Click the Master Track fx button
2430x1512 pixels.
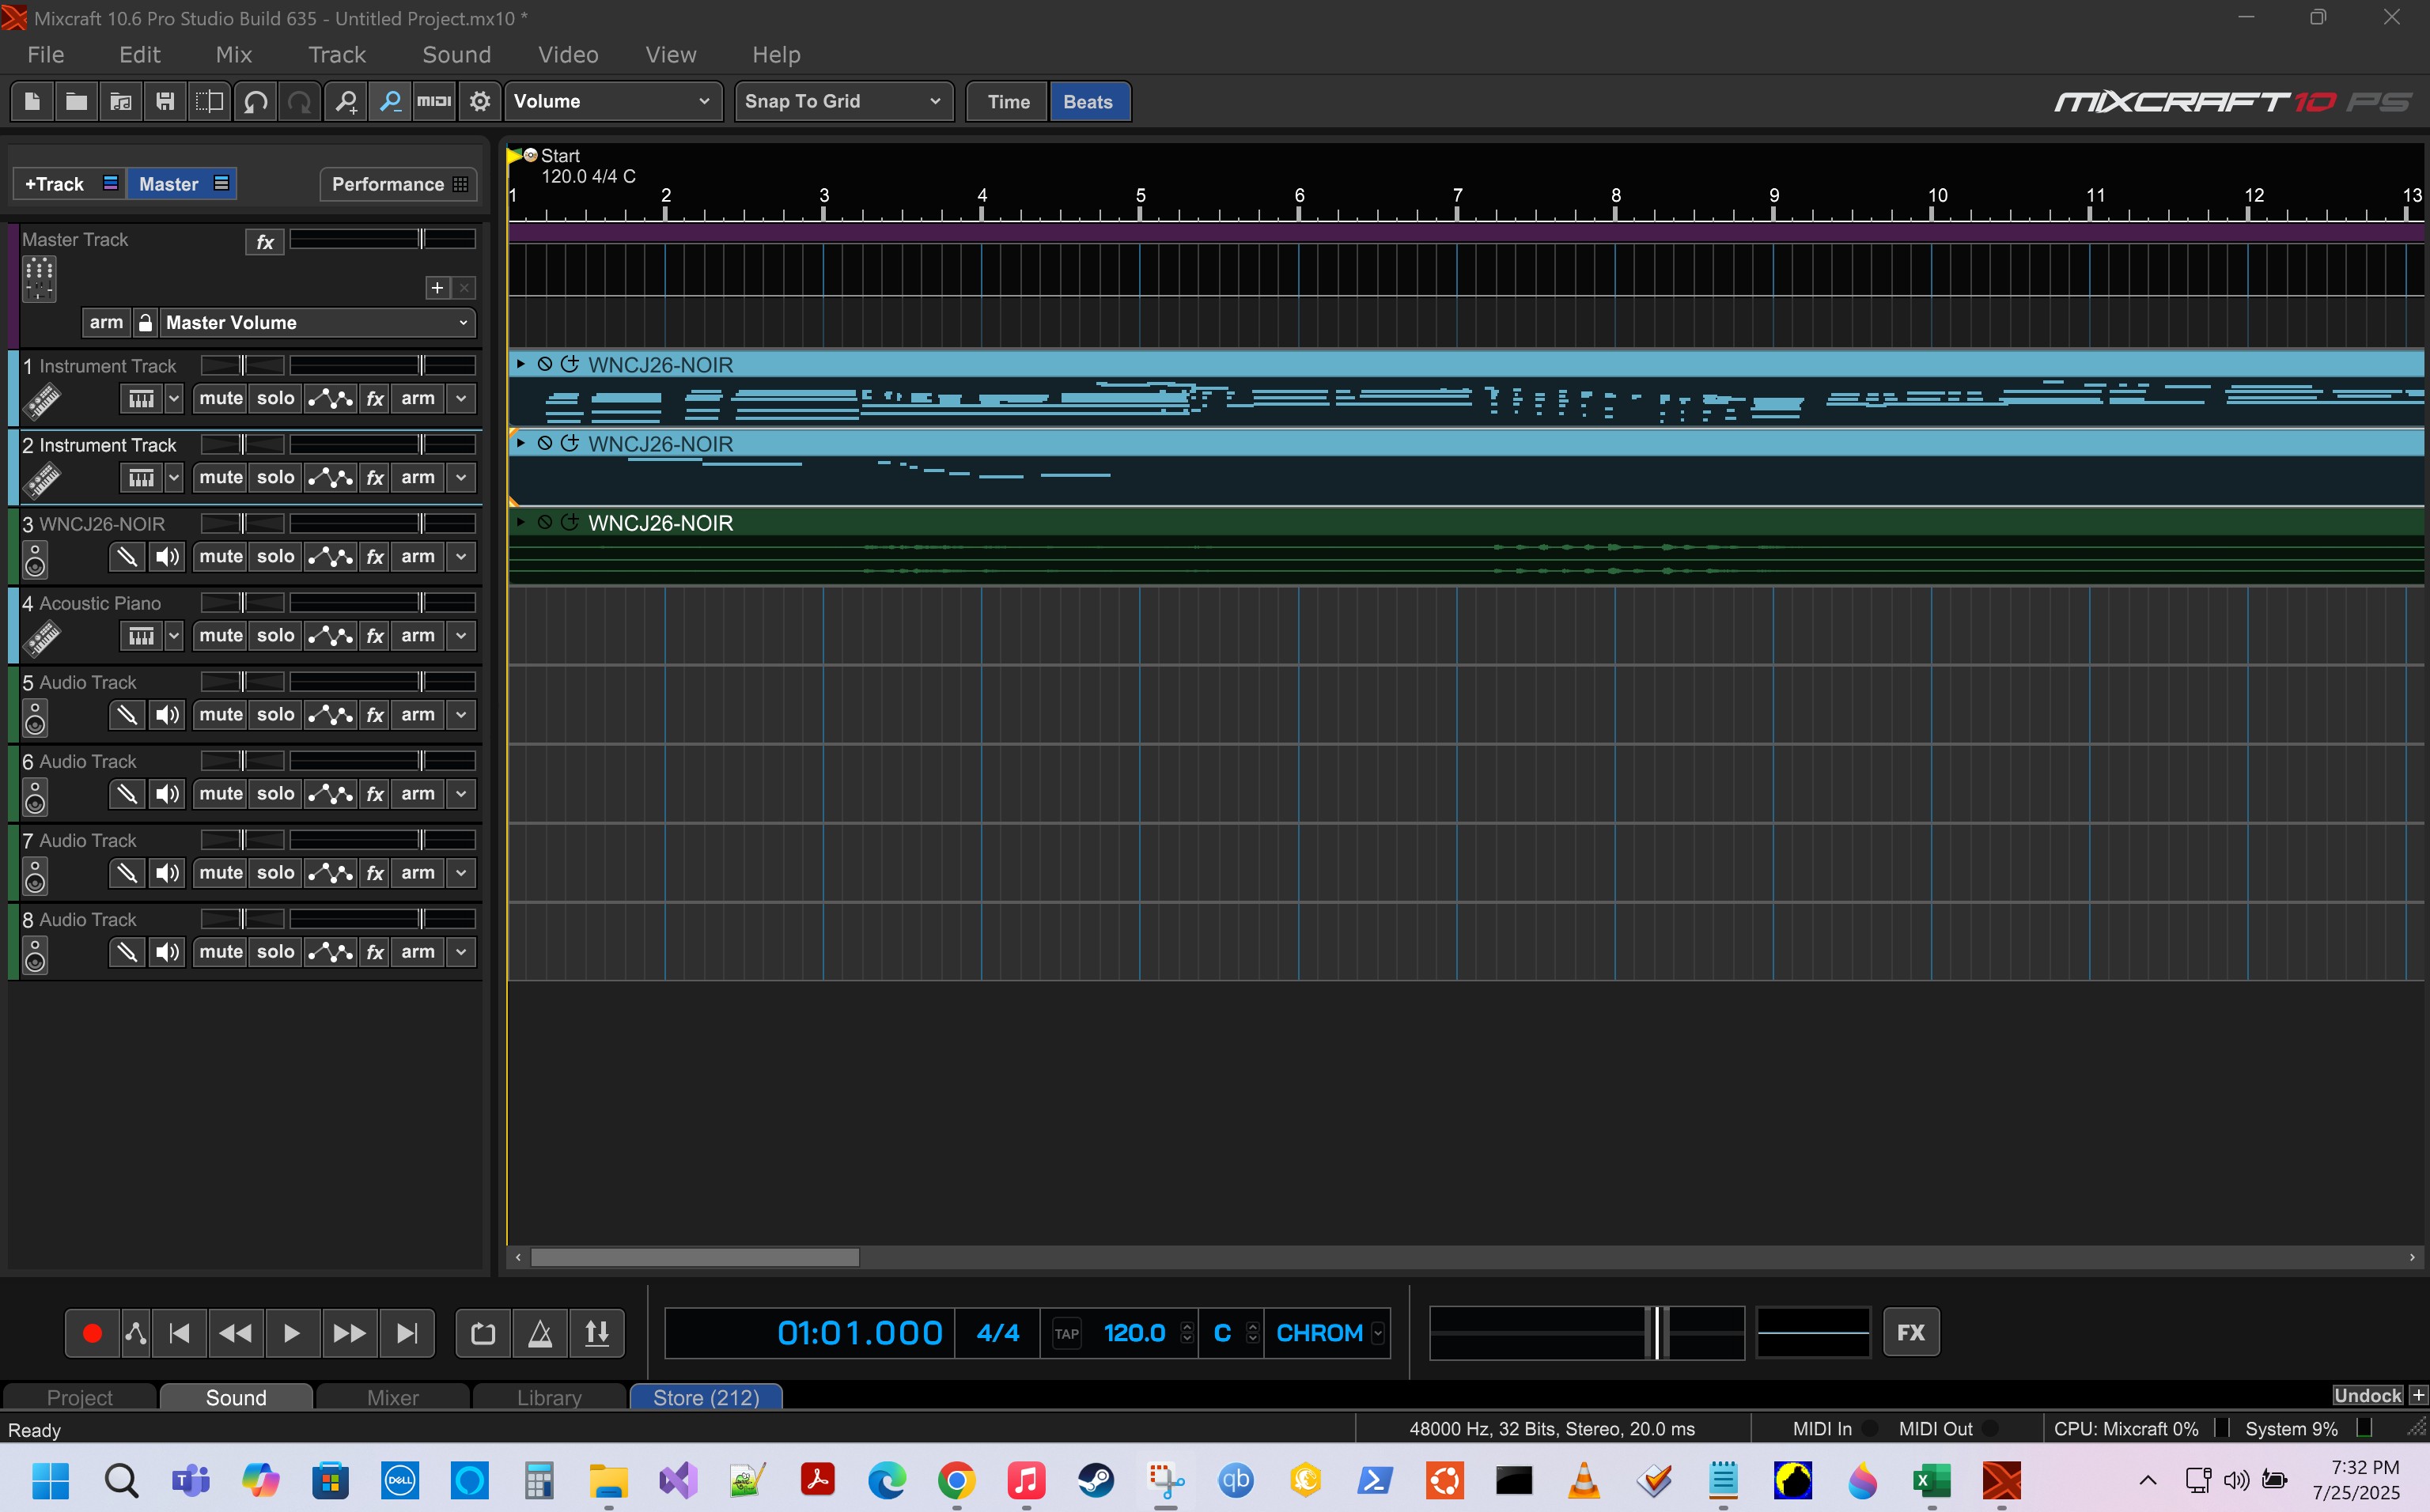(x=265, y=241)
